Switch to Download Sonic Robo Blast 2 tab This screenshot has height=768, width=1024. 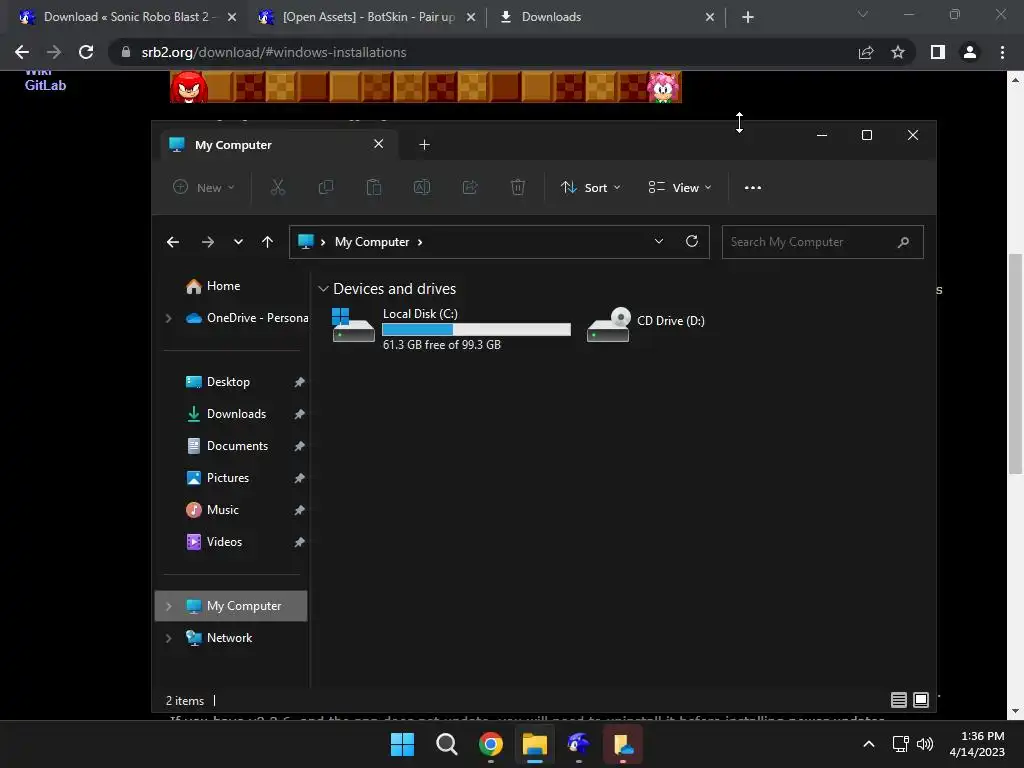[x=128, y=17]
